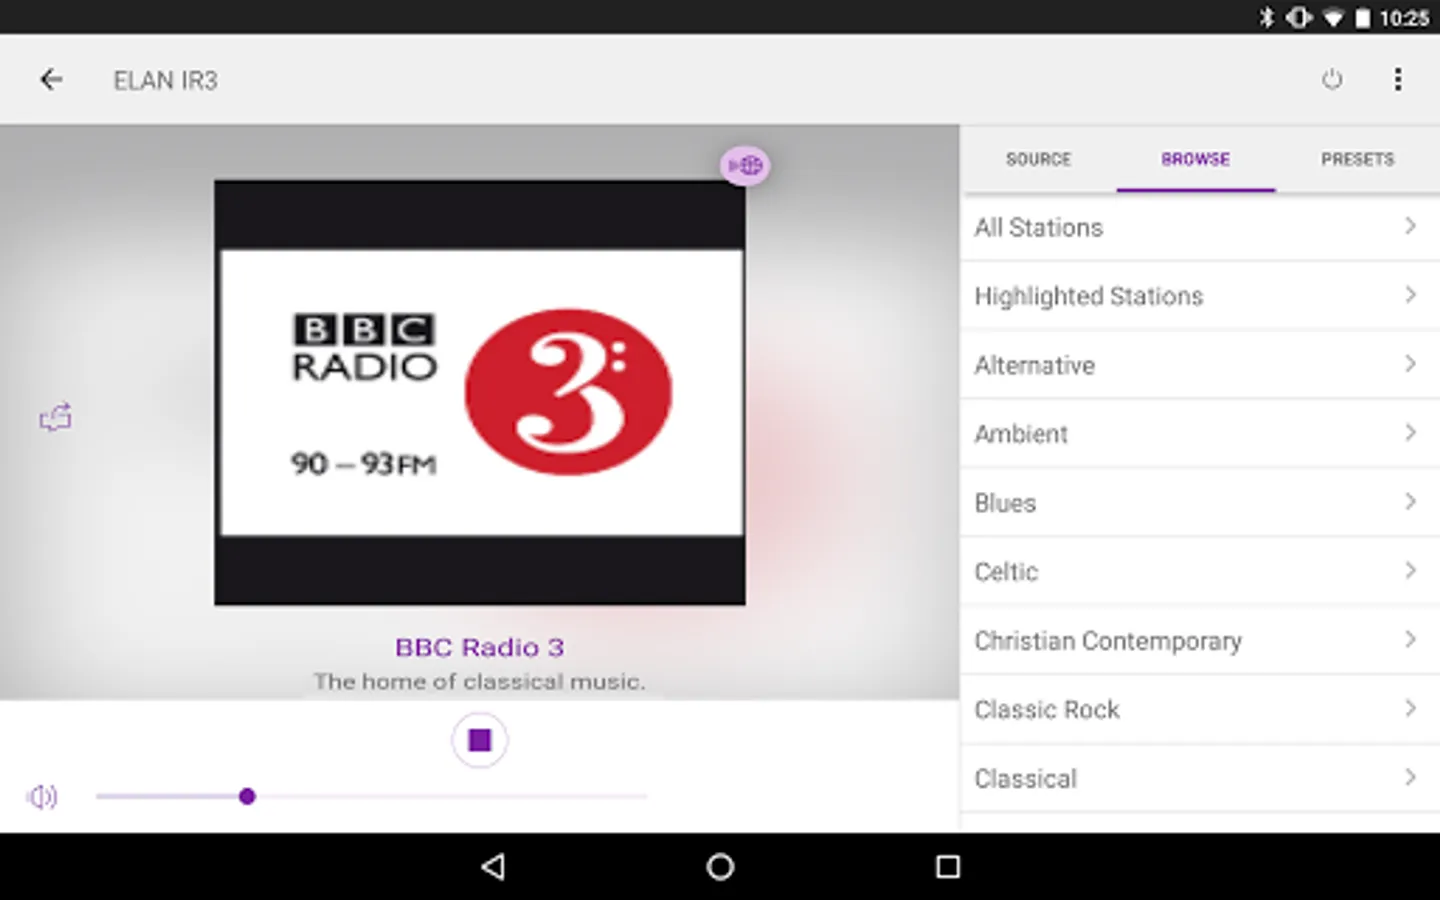1440x900 pixels.
Task: Open Ambient genre chevron
Action: [1410, 434]
